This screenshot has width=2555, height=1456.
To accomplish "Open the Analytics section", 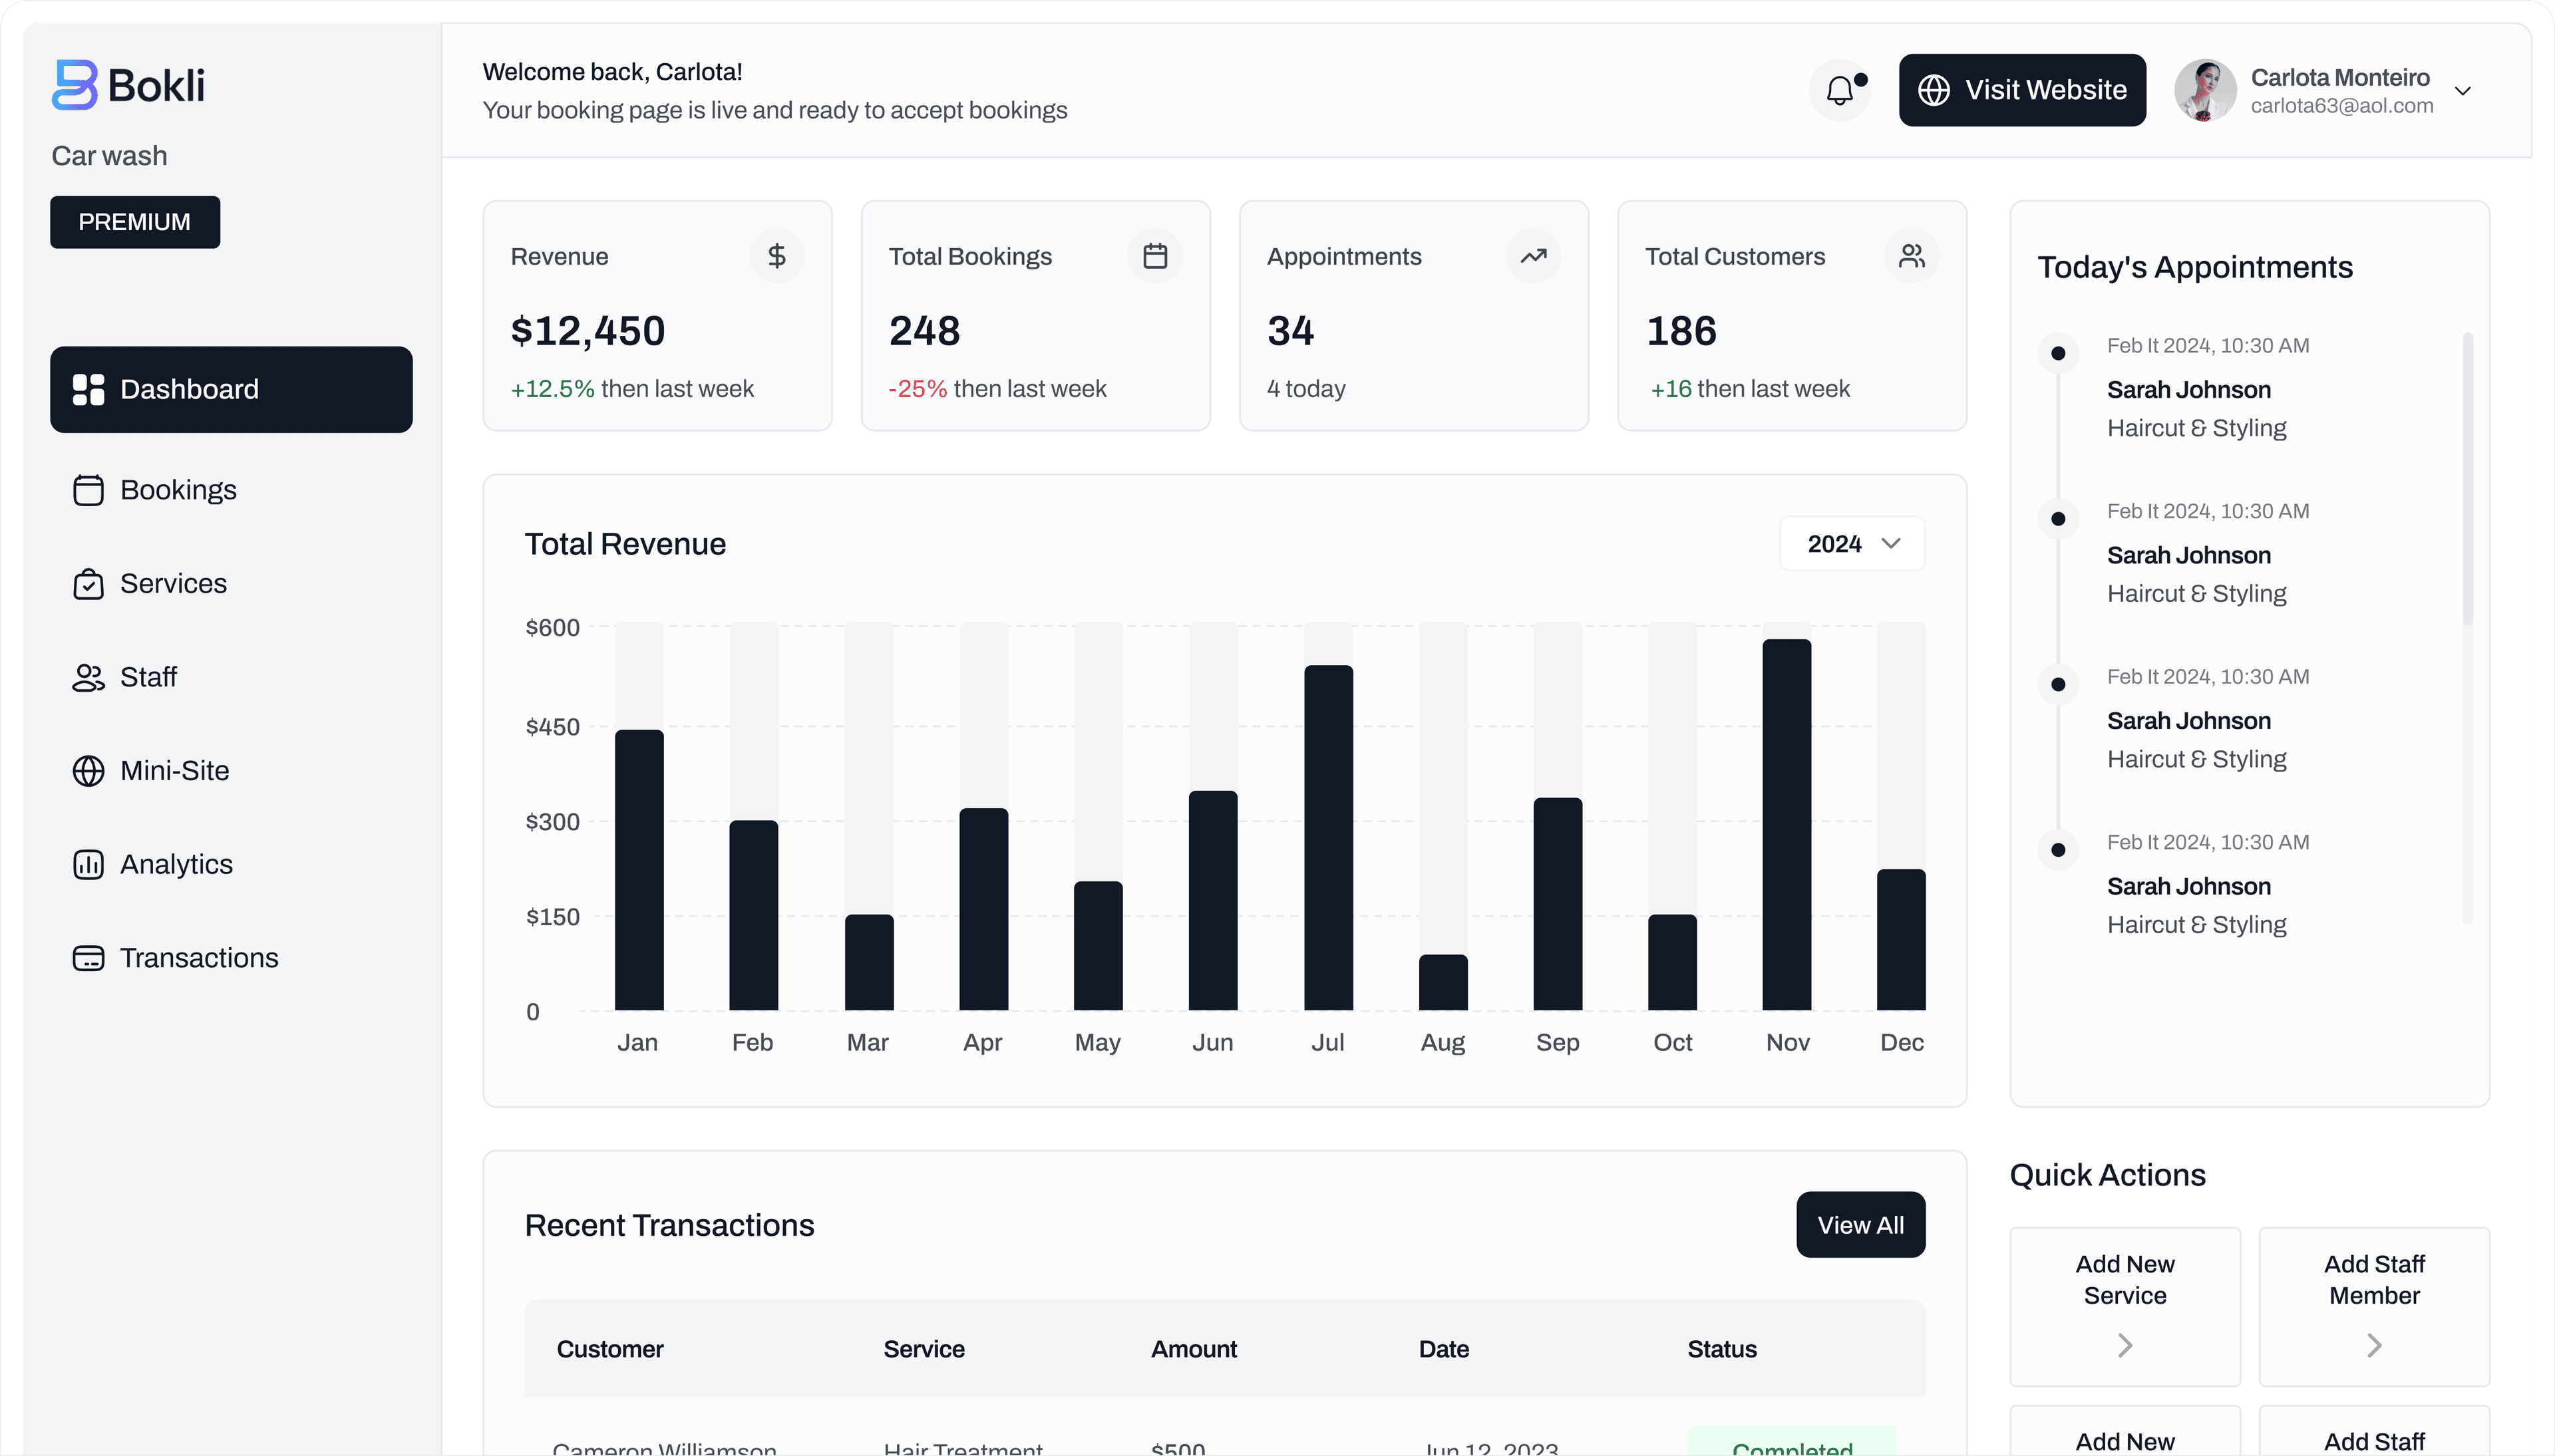I will coord(176,863).
